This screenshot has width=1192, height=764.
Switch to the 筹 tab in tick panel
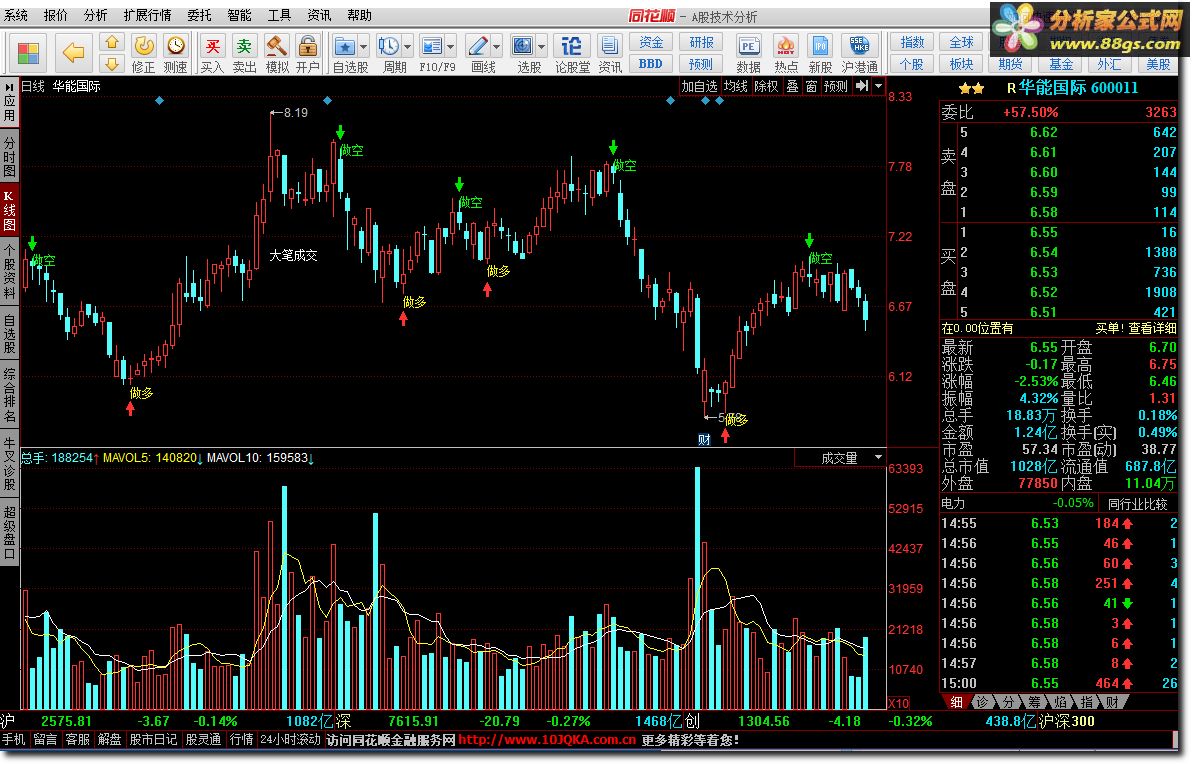click(x=1035, y=702)
